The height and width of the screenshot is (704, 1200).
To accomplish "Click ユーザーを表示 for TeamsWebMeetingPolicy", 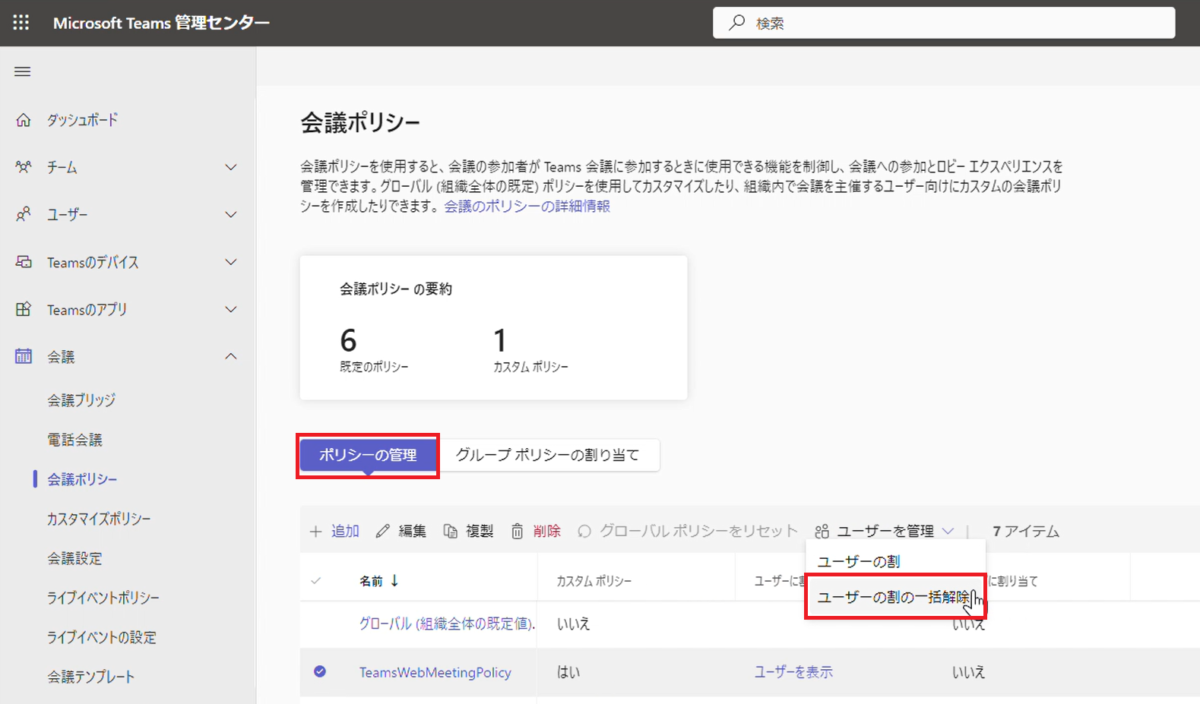I will coord(793,672).
